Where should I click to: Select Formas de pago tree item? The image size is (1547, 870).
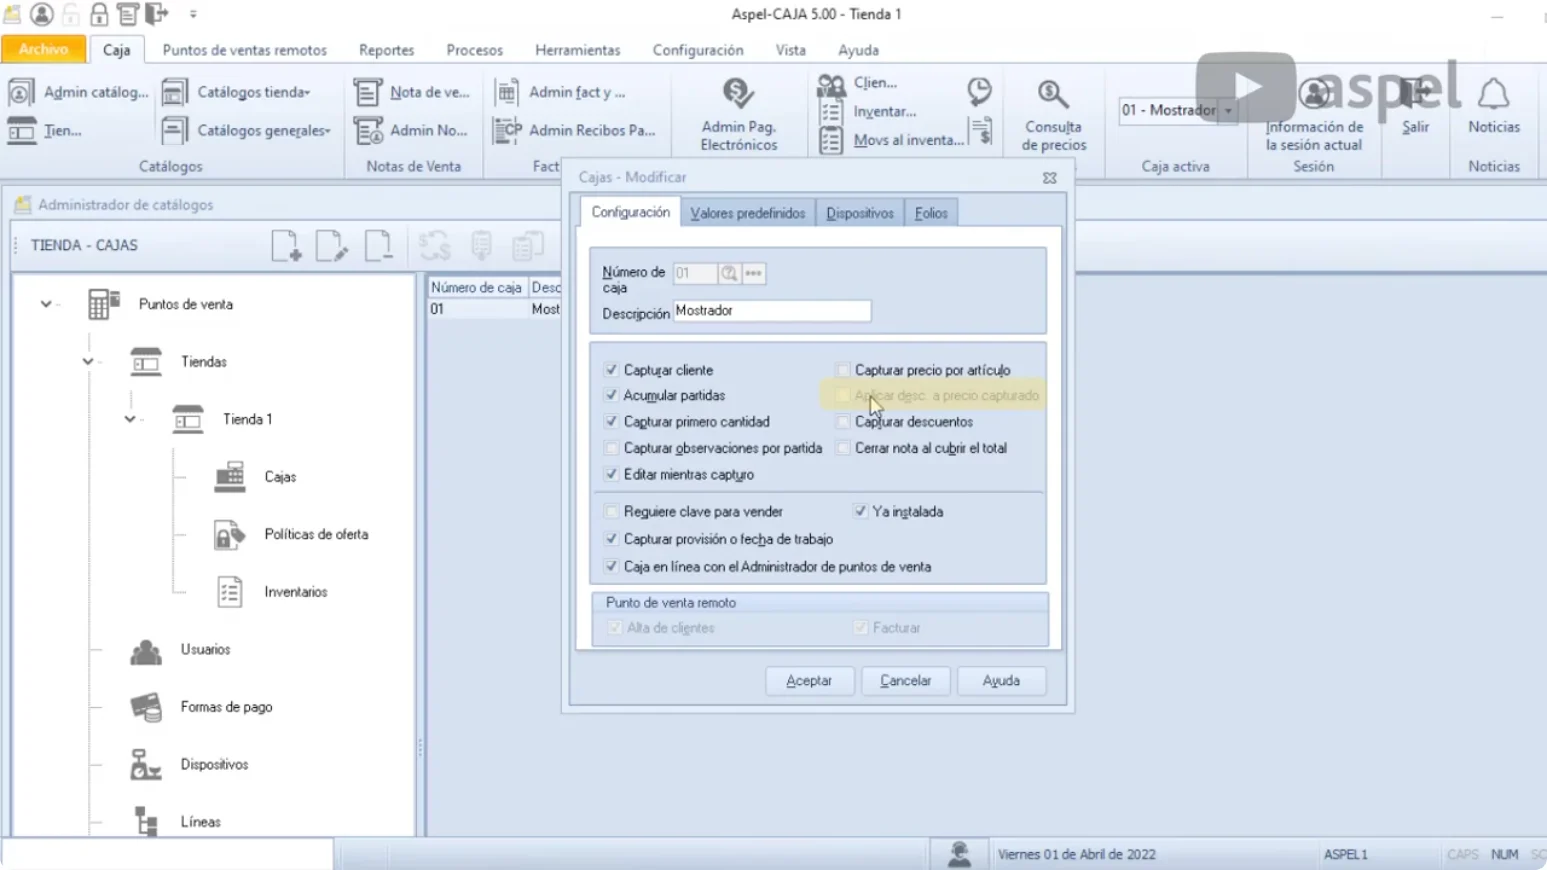226,707
